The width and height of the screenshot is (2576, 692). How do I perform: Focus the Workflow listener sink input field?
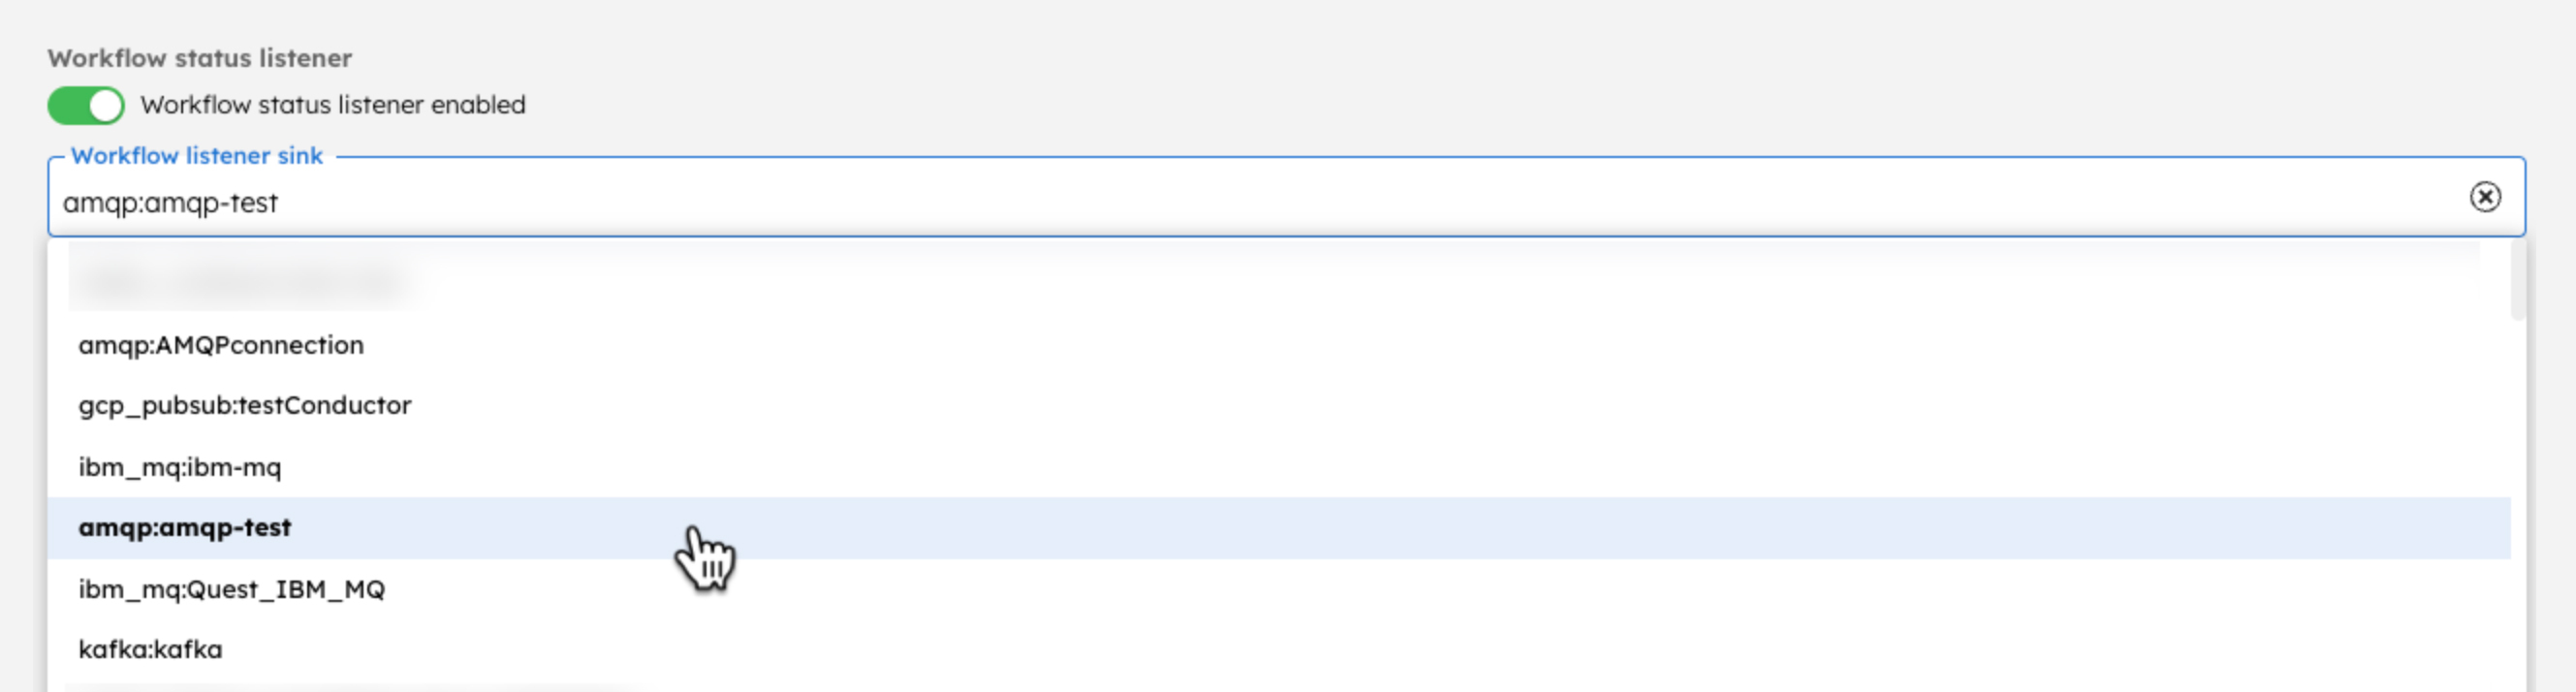pyautogui.click(x=1200, y=203)
